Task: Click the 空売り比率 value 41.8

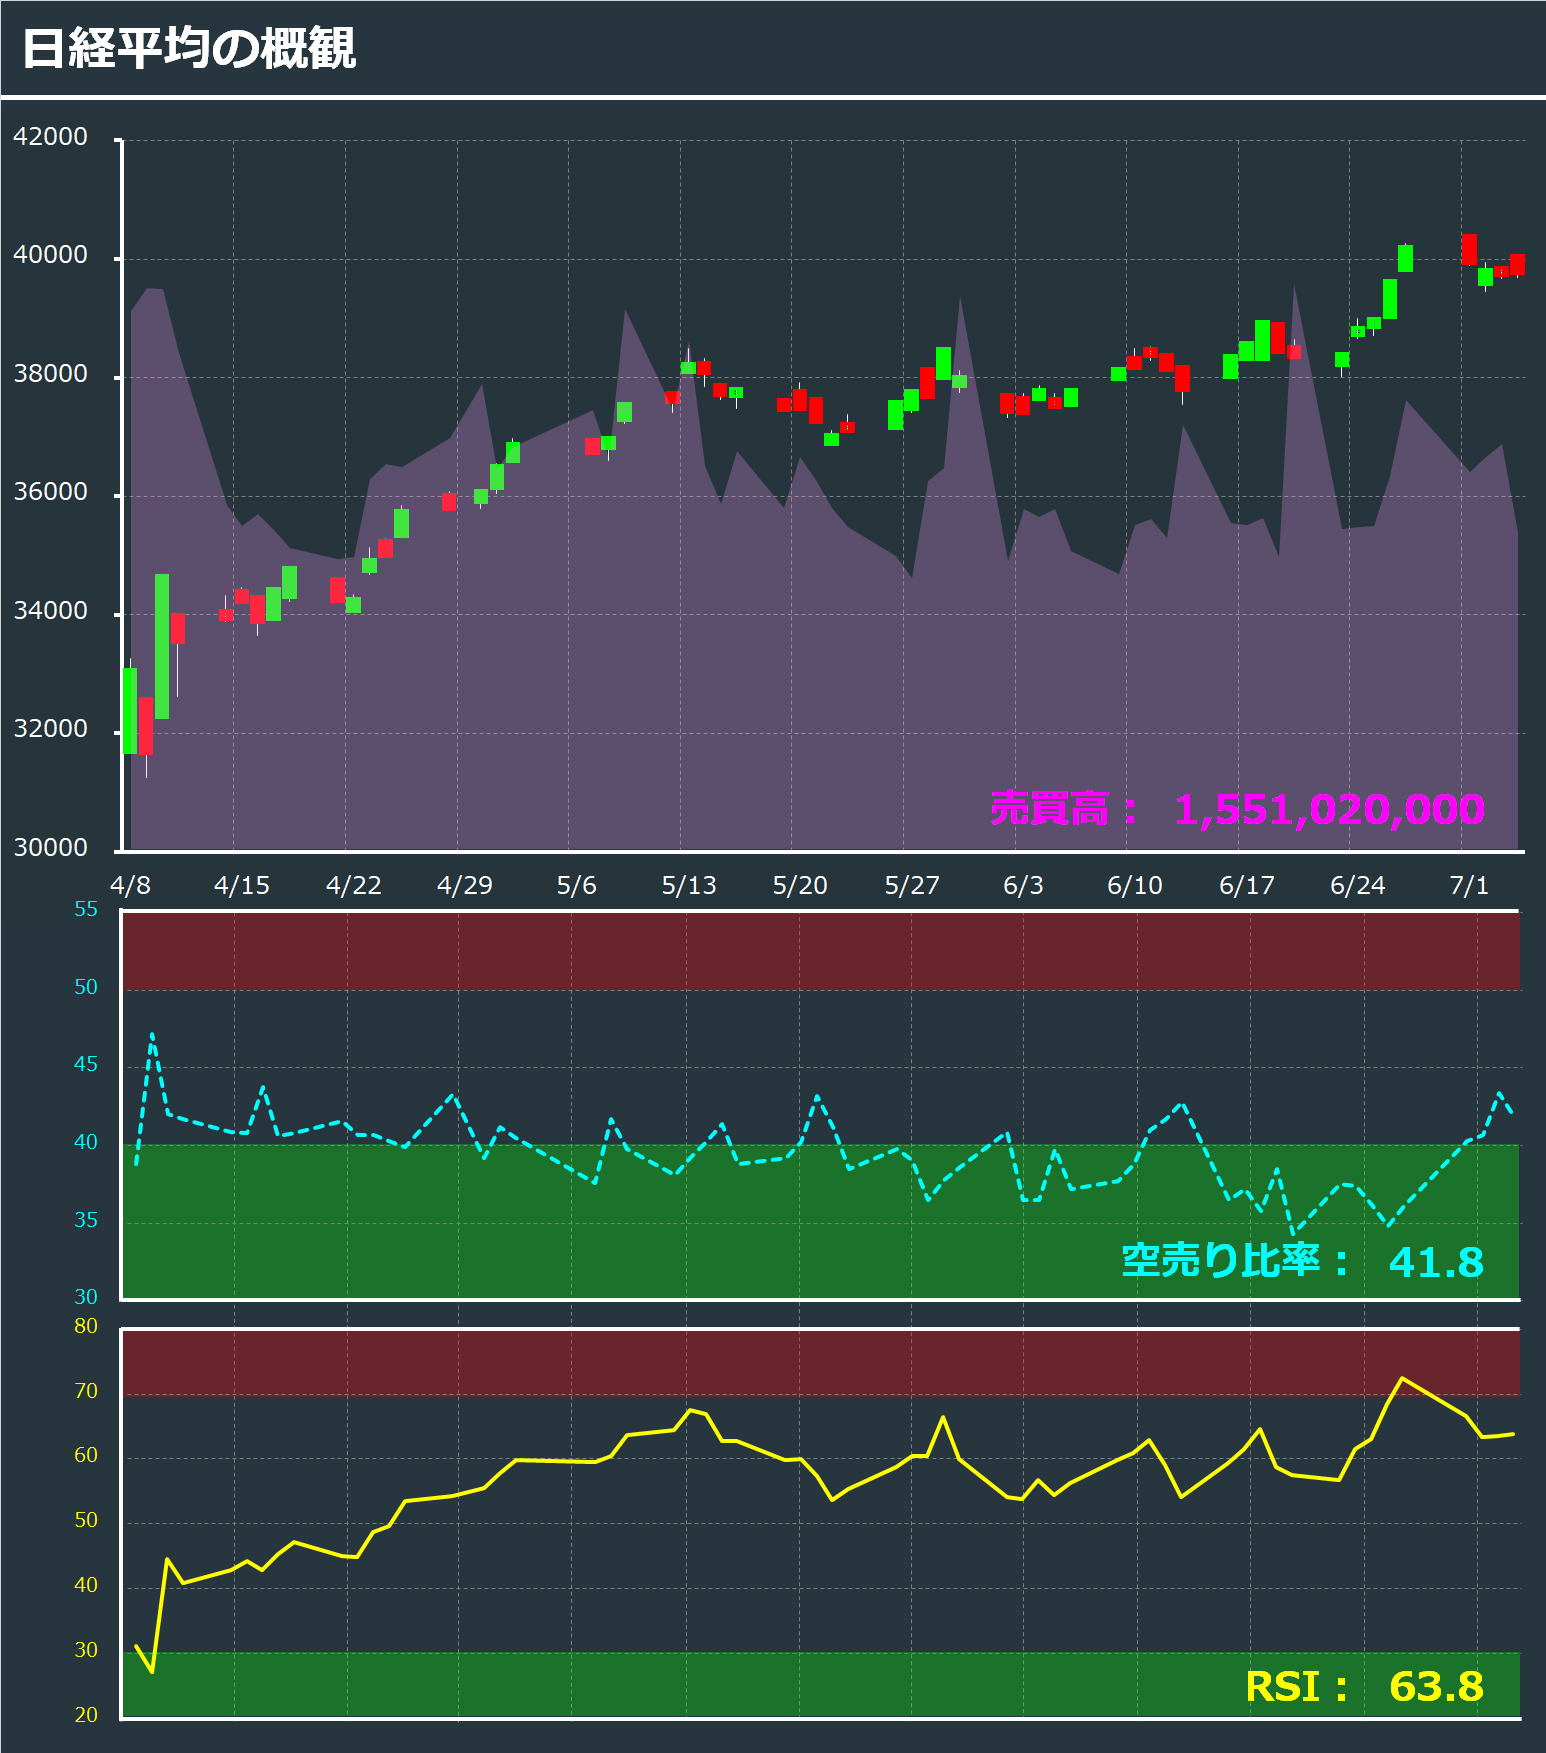Action: click(x=1436, y=1262)
